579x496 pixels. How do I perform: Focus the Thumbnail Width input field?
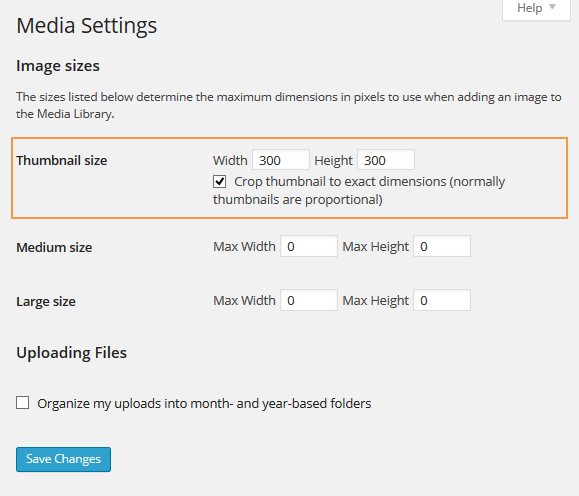point(281,160)
